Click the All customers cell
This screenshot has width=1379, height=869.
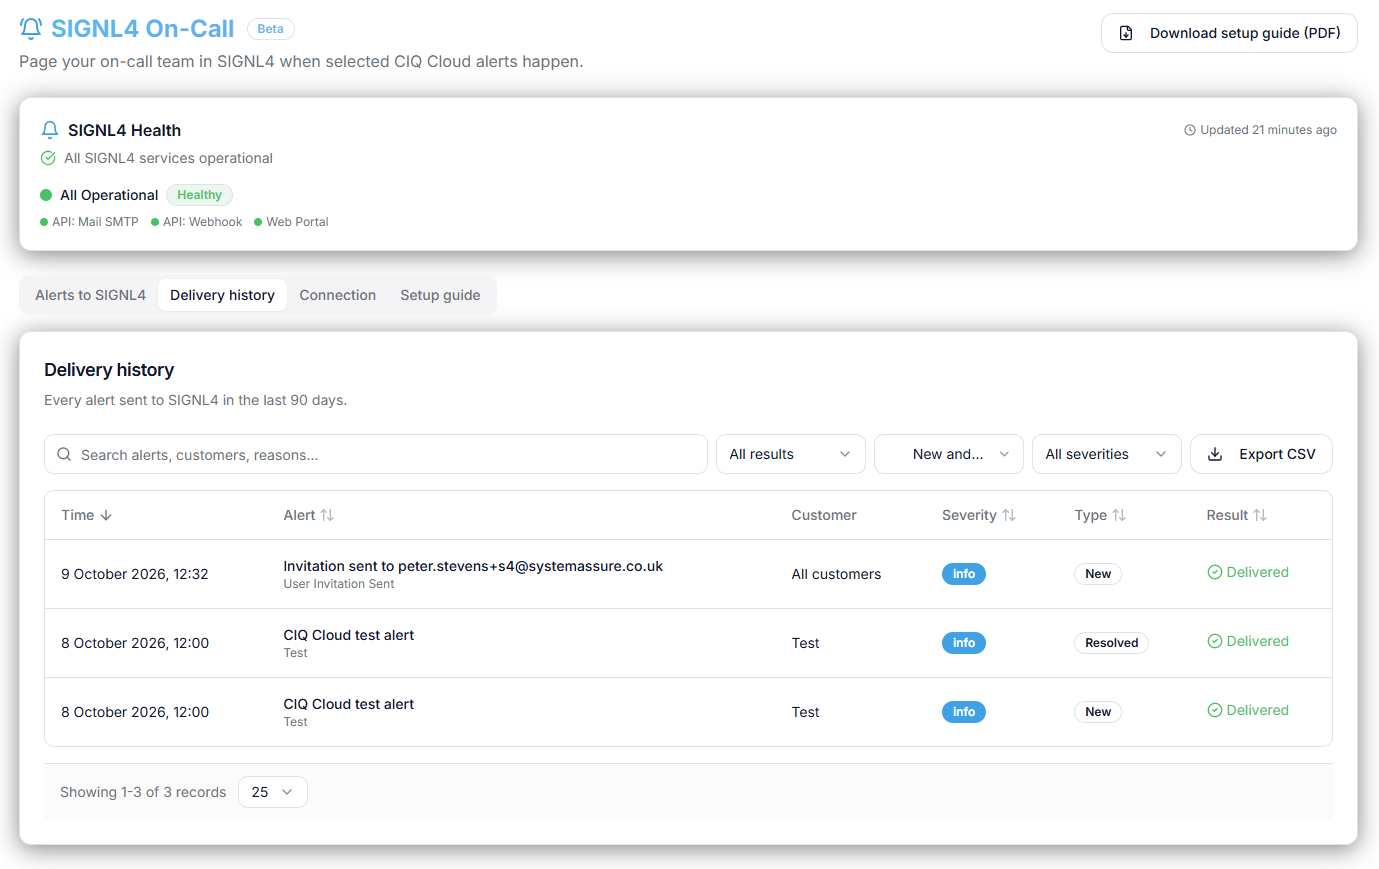point(836,574)
